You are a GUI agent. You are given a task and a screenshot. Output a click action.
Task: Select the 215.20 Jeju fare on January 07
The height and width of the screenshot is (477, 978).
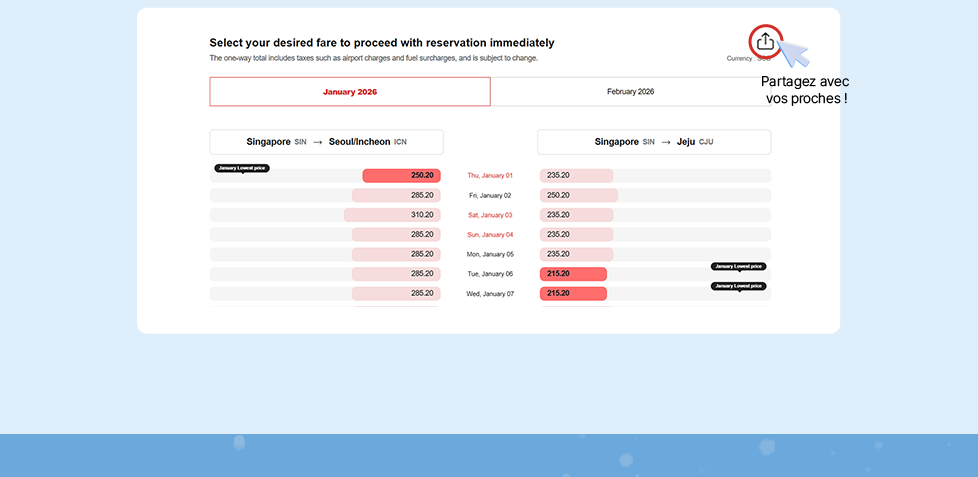(573, 294)
